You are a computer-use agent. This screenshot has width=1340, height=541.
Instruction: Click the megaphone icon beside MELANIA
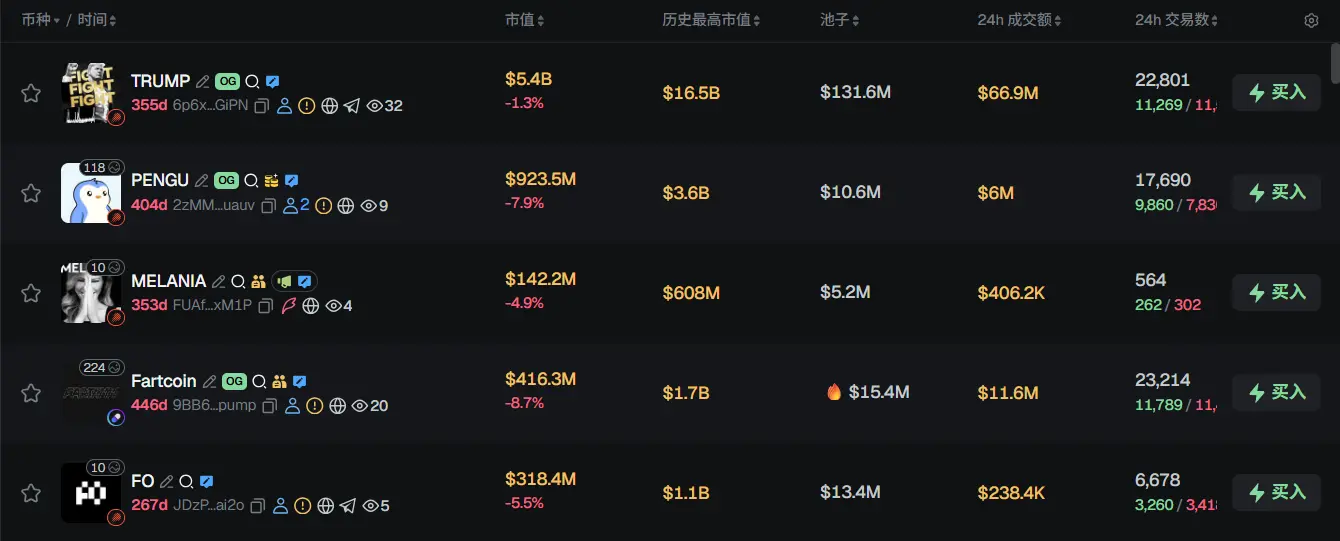coord(285,281)
